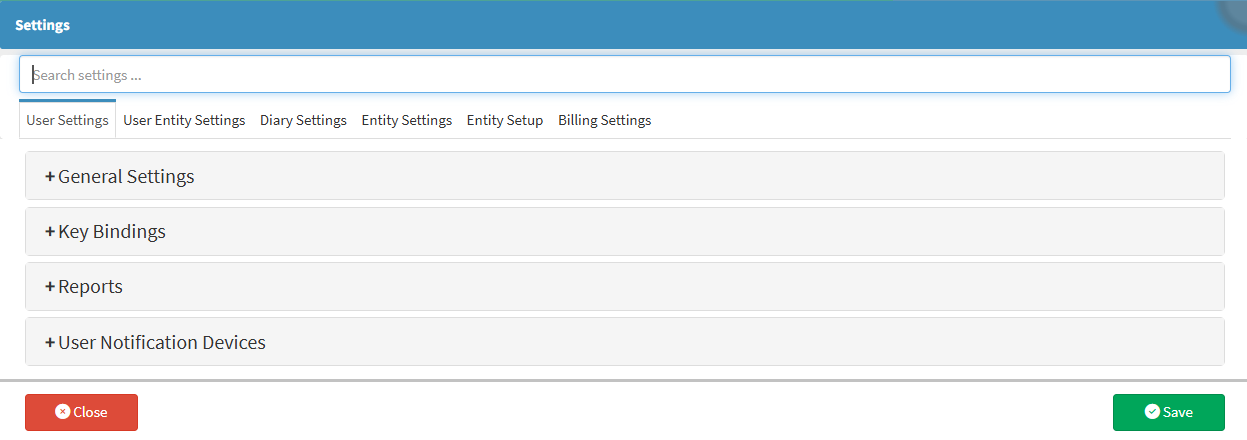Click the checkmark icon on Save button
1247x440 pixels.
point(1151,412)
